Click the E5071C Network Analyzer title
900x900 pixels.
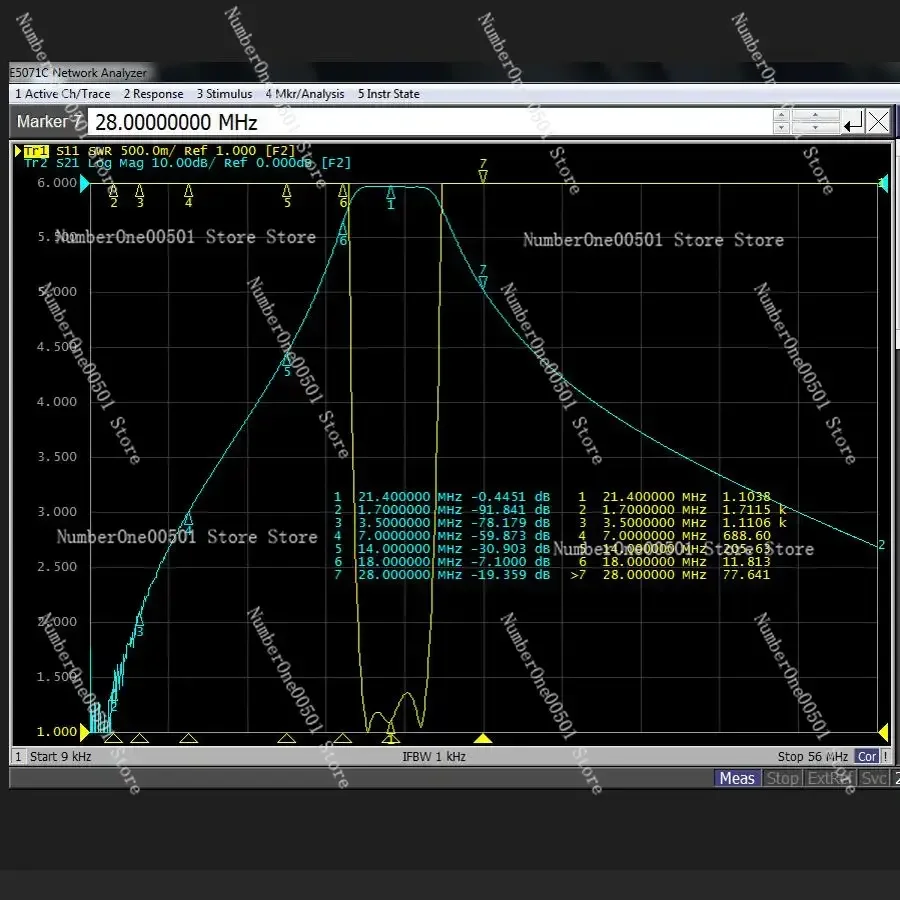[78, 73]
